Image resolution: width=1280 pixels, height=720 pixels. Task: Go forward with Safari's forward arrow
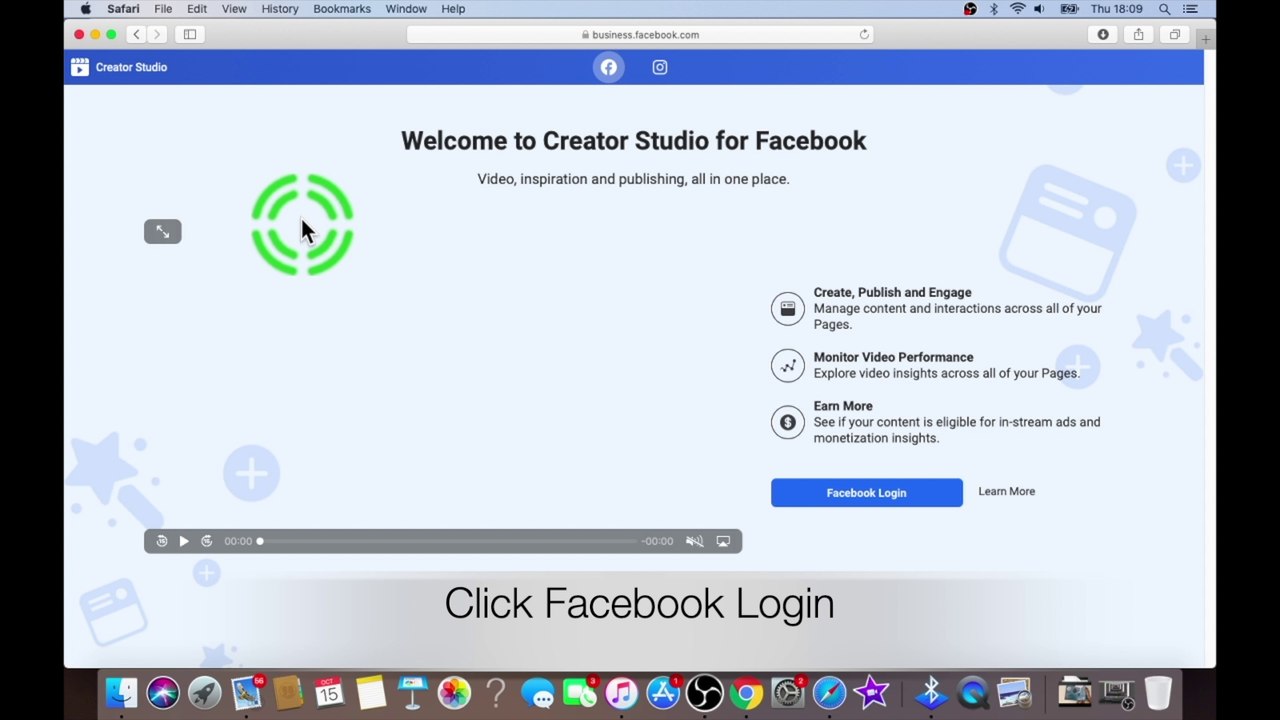click(x=157, y=34)
